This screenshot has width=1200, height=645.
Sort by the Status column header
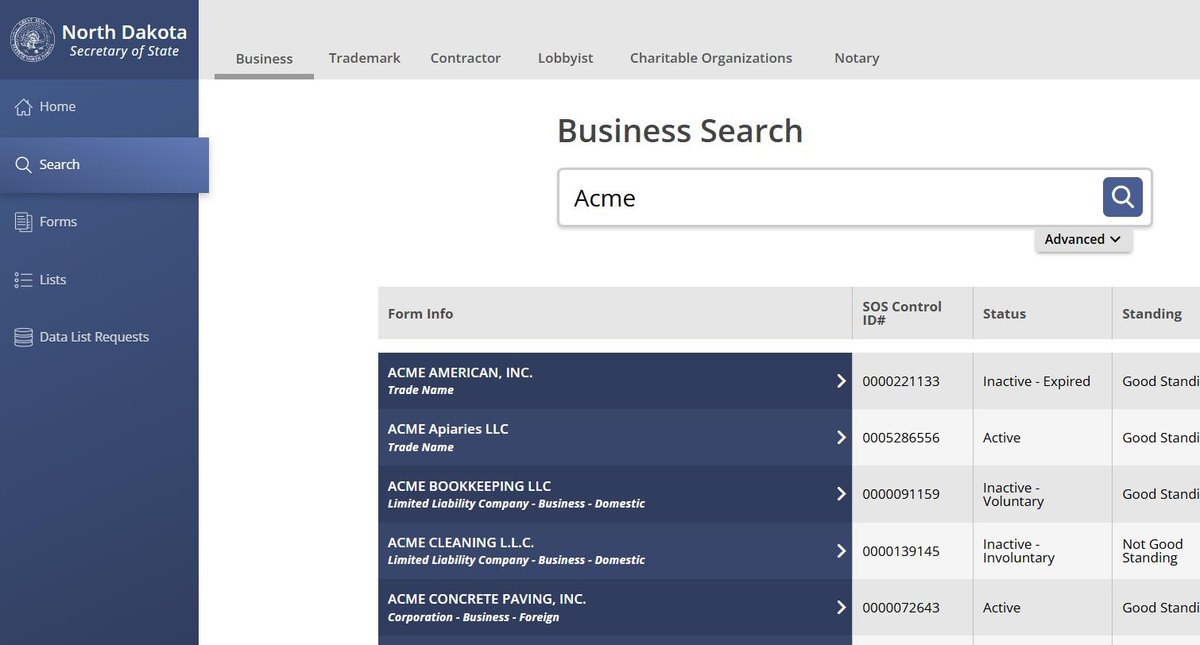(1042, 313)
